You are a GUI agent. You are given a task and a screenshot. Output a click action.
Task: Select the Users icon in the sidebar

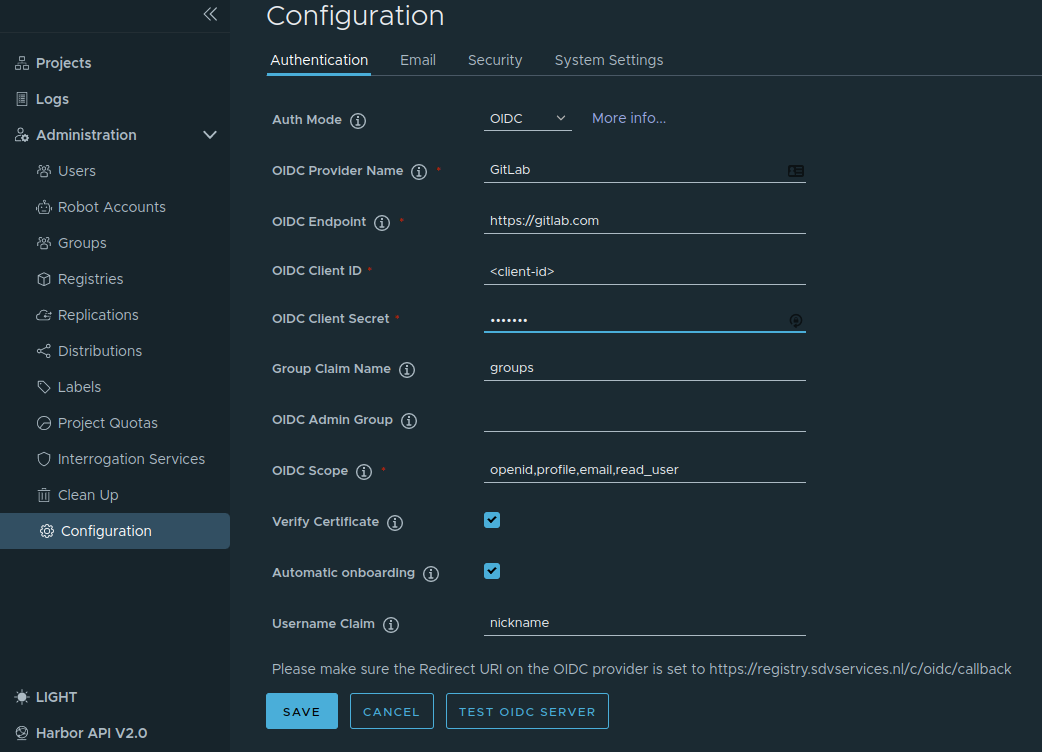[43, 170]
